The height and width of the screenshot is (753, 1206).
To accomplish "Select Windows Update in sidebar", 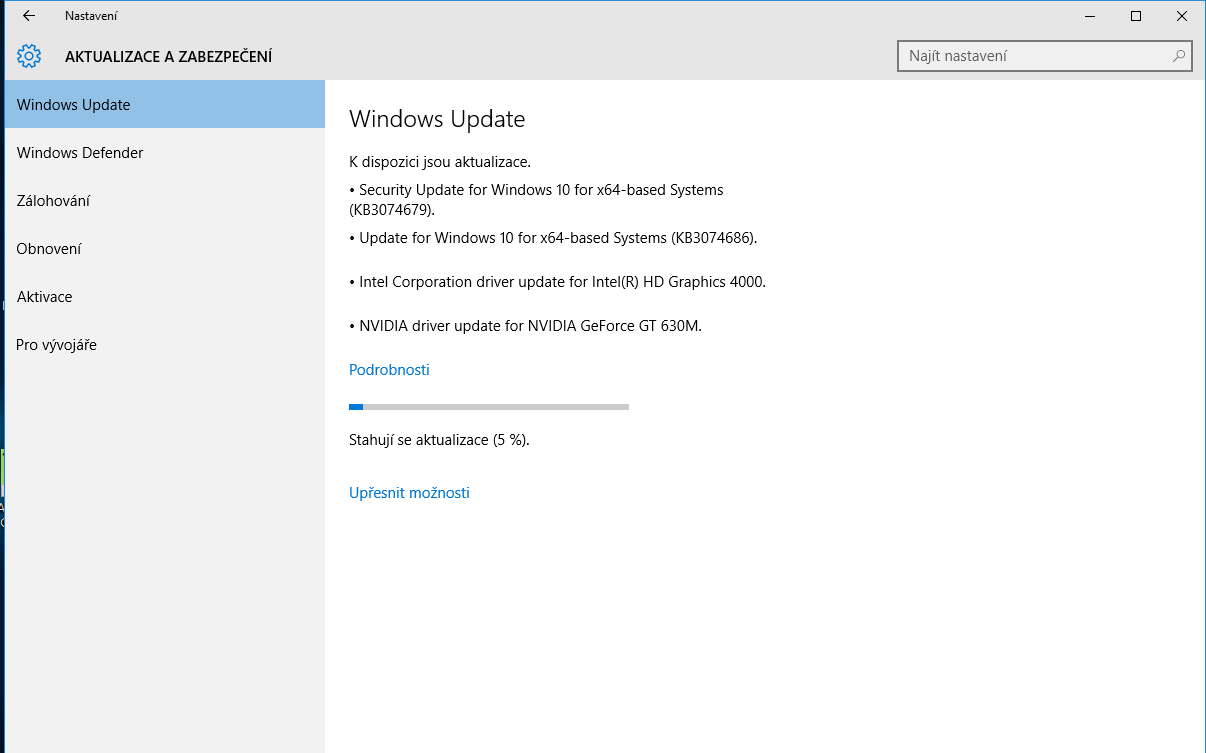I will click(165, 104).
